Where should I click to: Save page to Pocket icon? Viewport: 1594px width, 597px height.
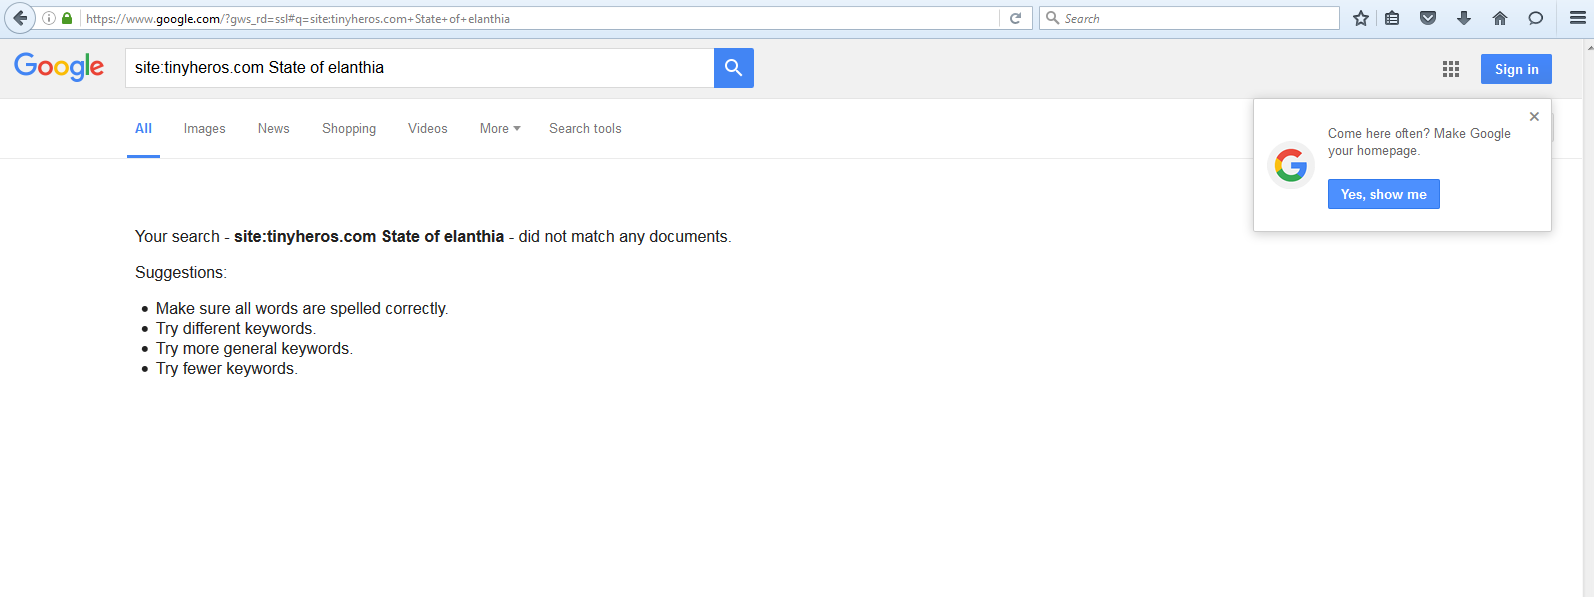point(1428,18)
